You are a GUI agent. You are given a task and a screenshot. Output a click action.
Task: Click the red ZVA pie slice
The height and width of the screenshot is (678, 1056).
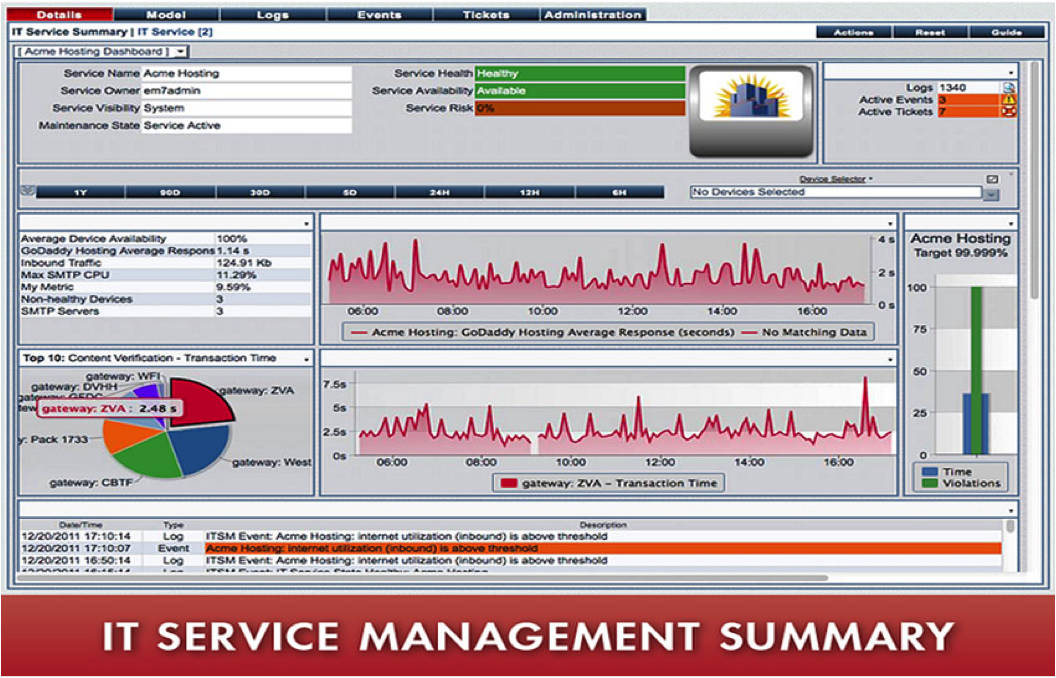(x=197, y=403)
